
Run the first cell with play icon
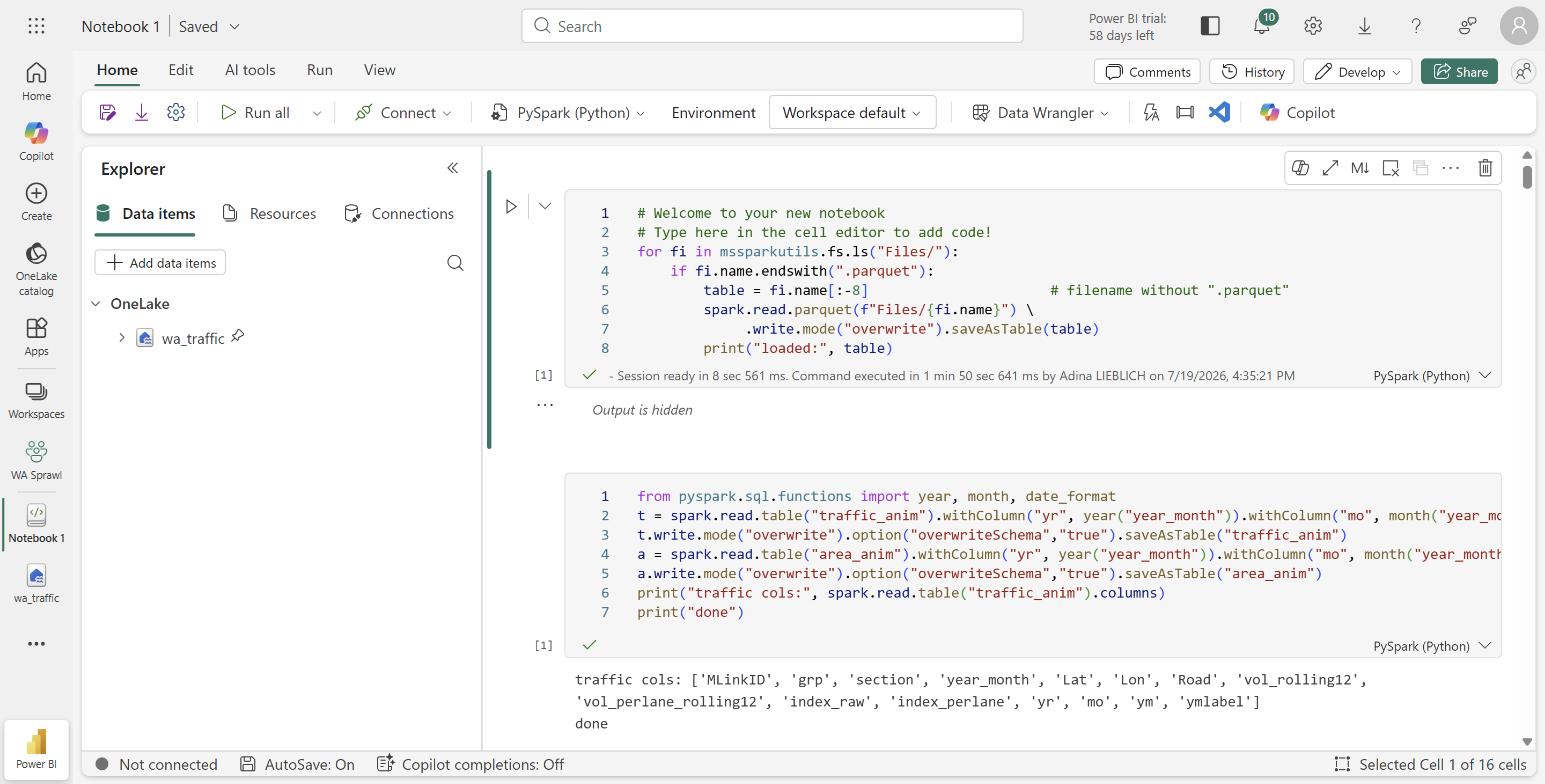click(511, 206)
